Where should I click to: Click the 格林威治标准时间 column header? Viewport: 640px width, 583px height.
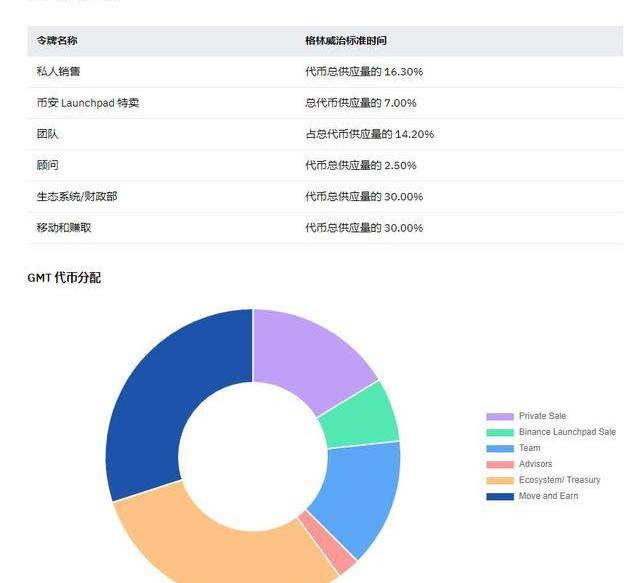(x=346, y=41)
